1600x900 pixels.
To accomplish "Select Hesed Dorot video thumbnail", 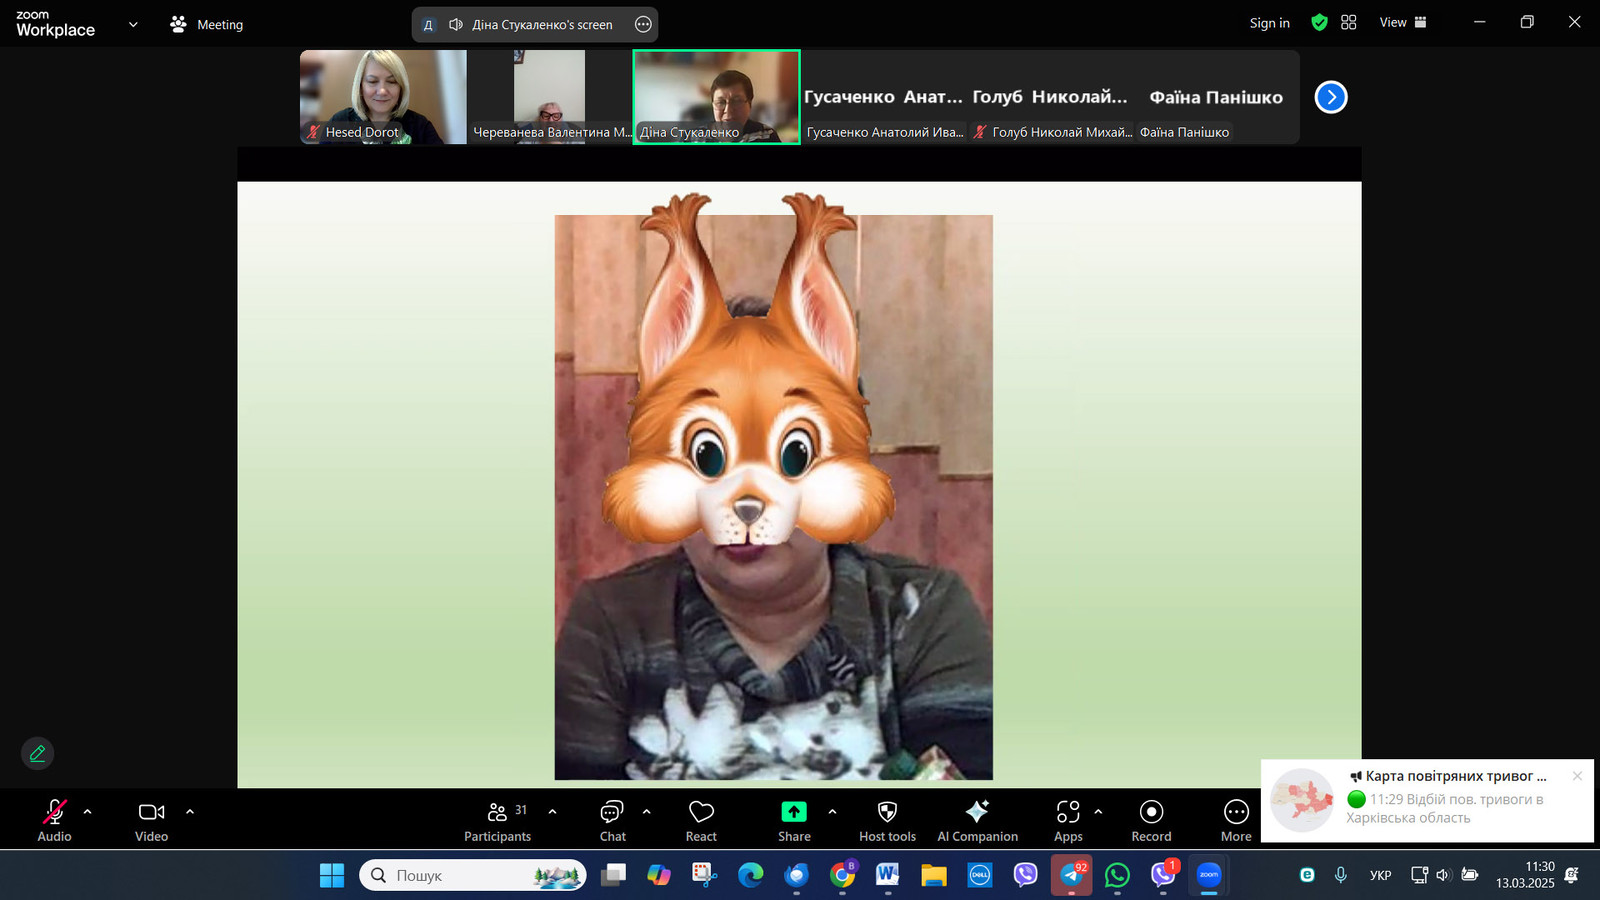I will (383, 97).
